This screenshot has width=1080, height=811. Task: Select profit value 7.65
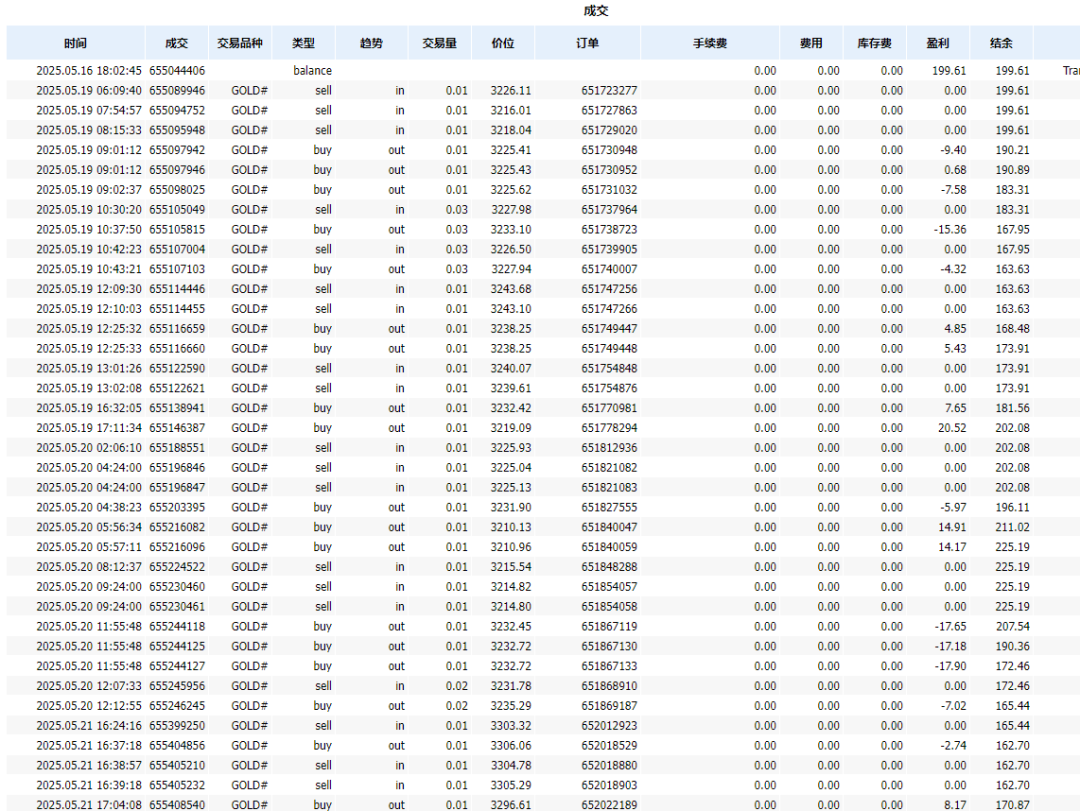(955, 408)
